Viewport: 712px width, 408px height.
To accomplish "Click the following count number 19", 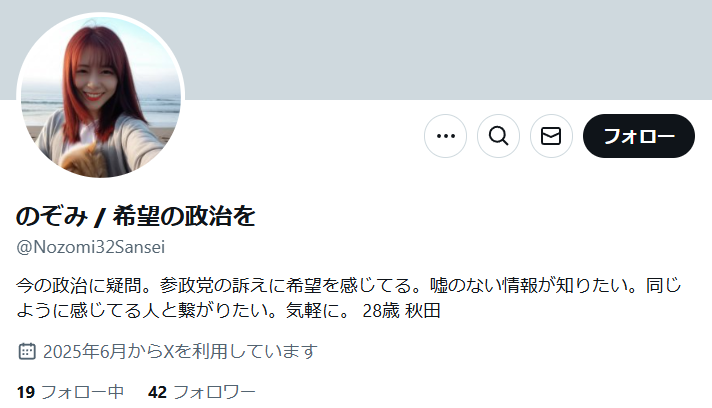I will [25, 392].
